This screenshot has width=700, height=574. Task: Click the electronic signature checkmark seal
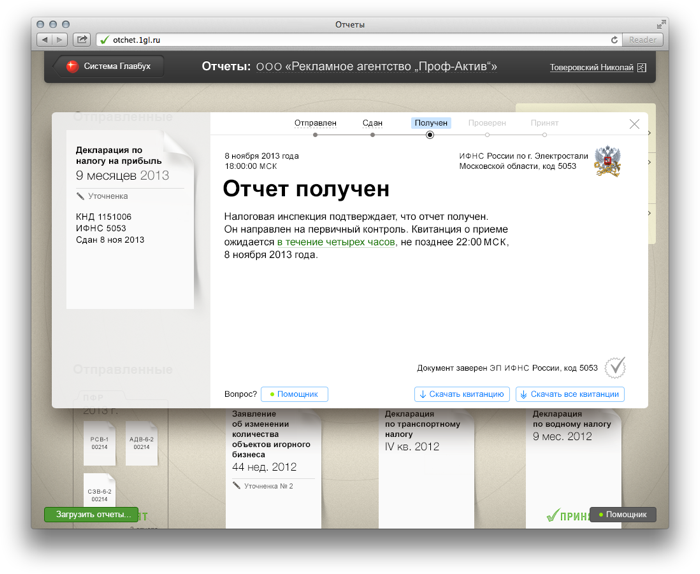tap(615, 367)
